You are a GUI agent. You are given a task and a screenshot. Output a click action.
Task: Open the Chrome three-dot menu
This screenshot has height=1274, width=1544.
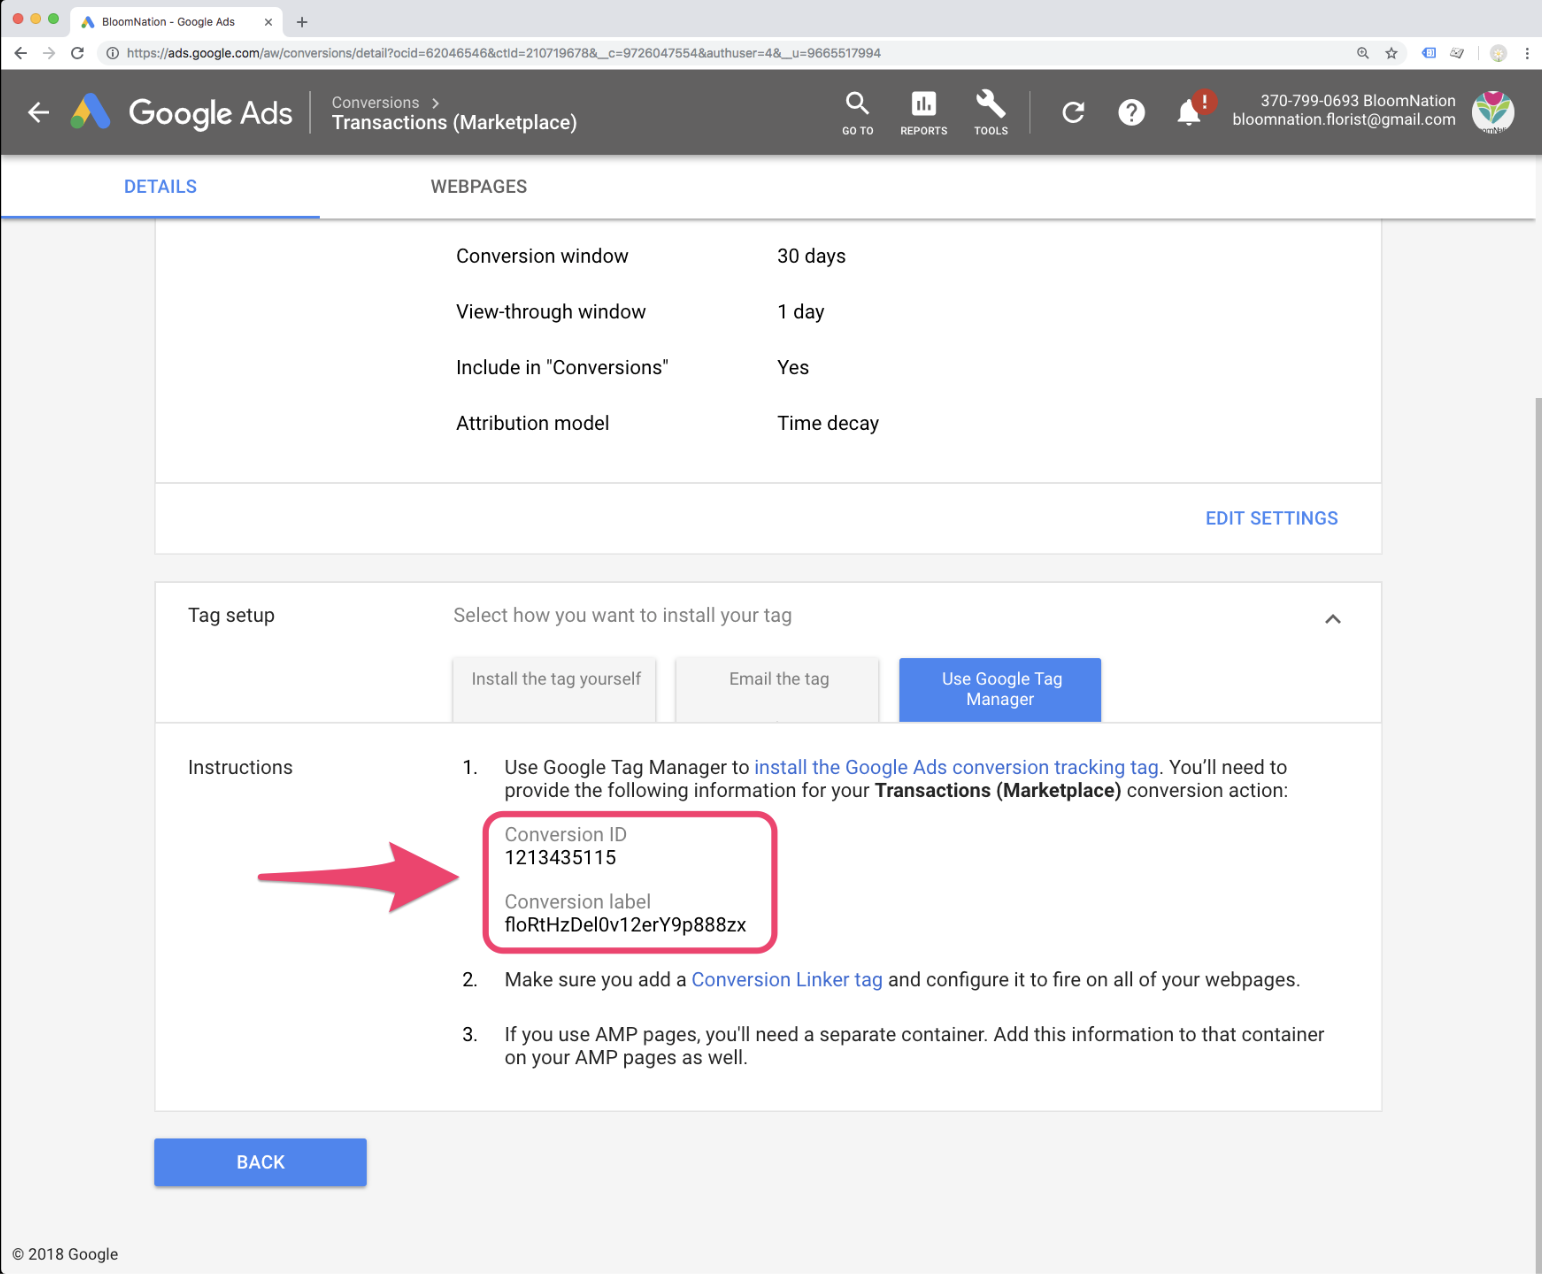tap(1527, 53)
